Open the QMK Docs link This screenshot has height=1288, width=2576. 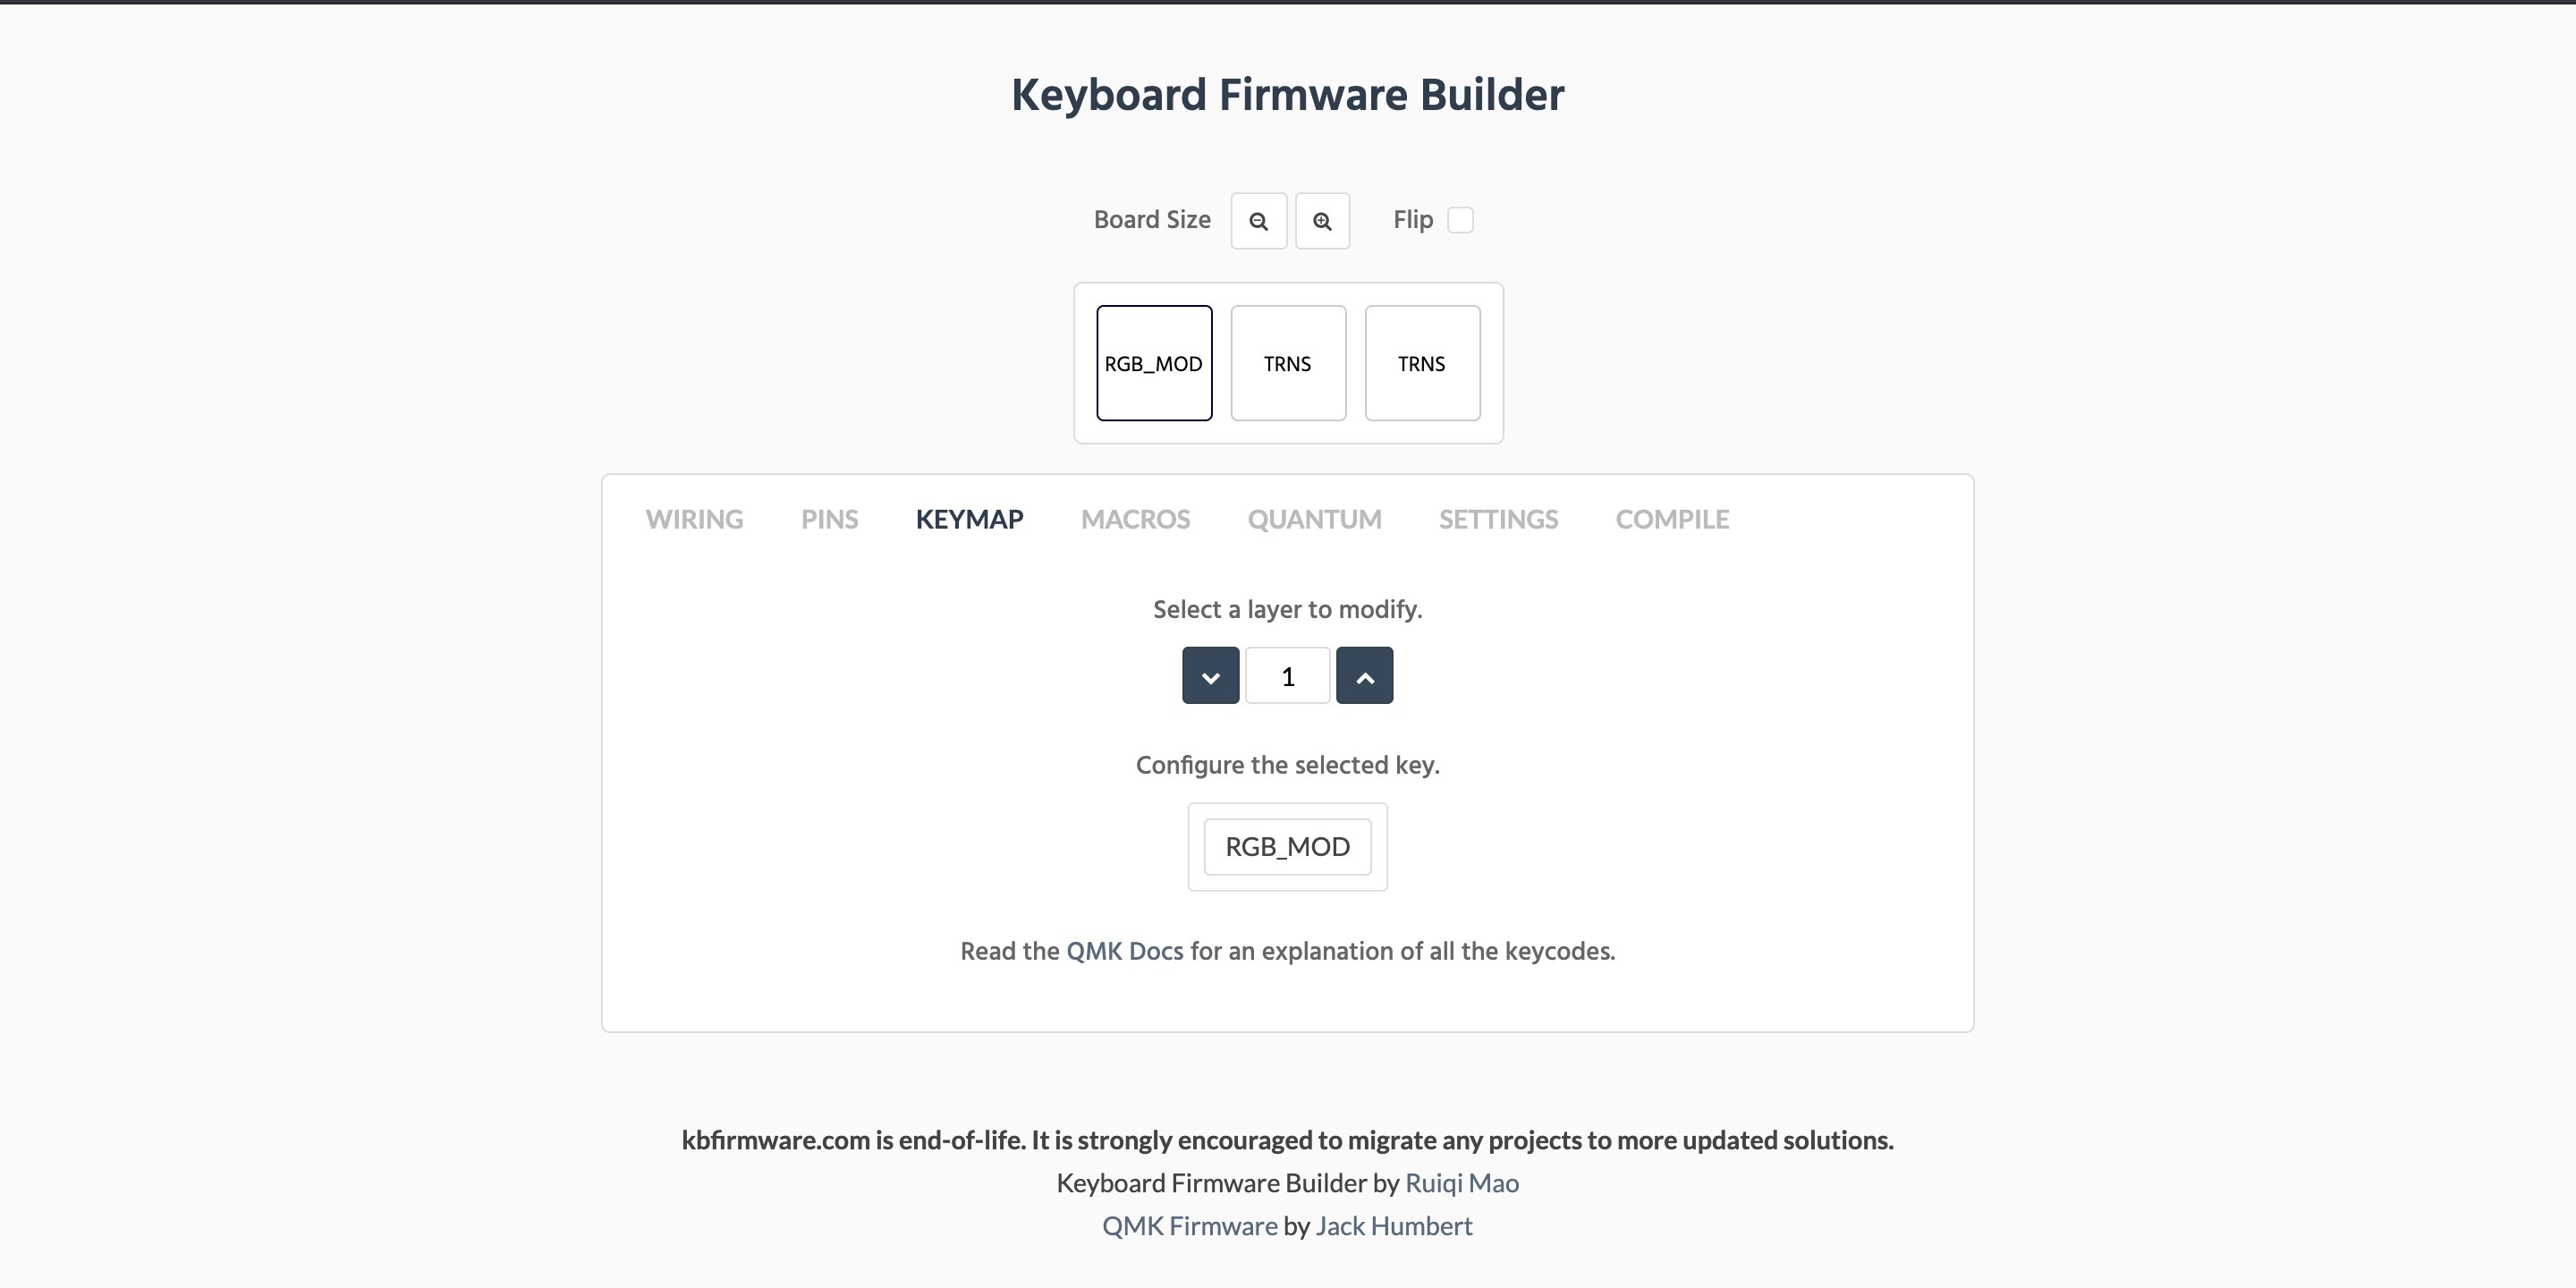tap(1124, 951)
